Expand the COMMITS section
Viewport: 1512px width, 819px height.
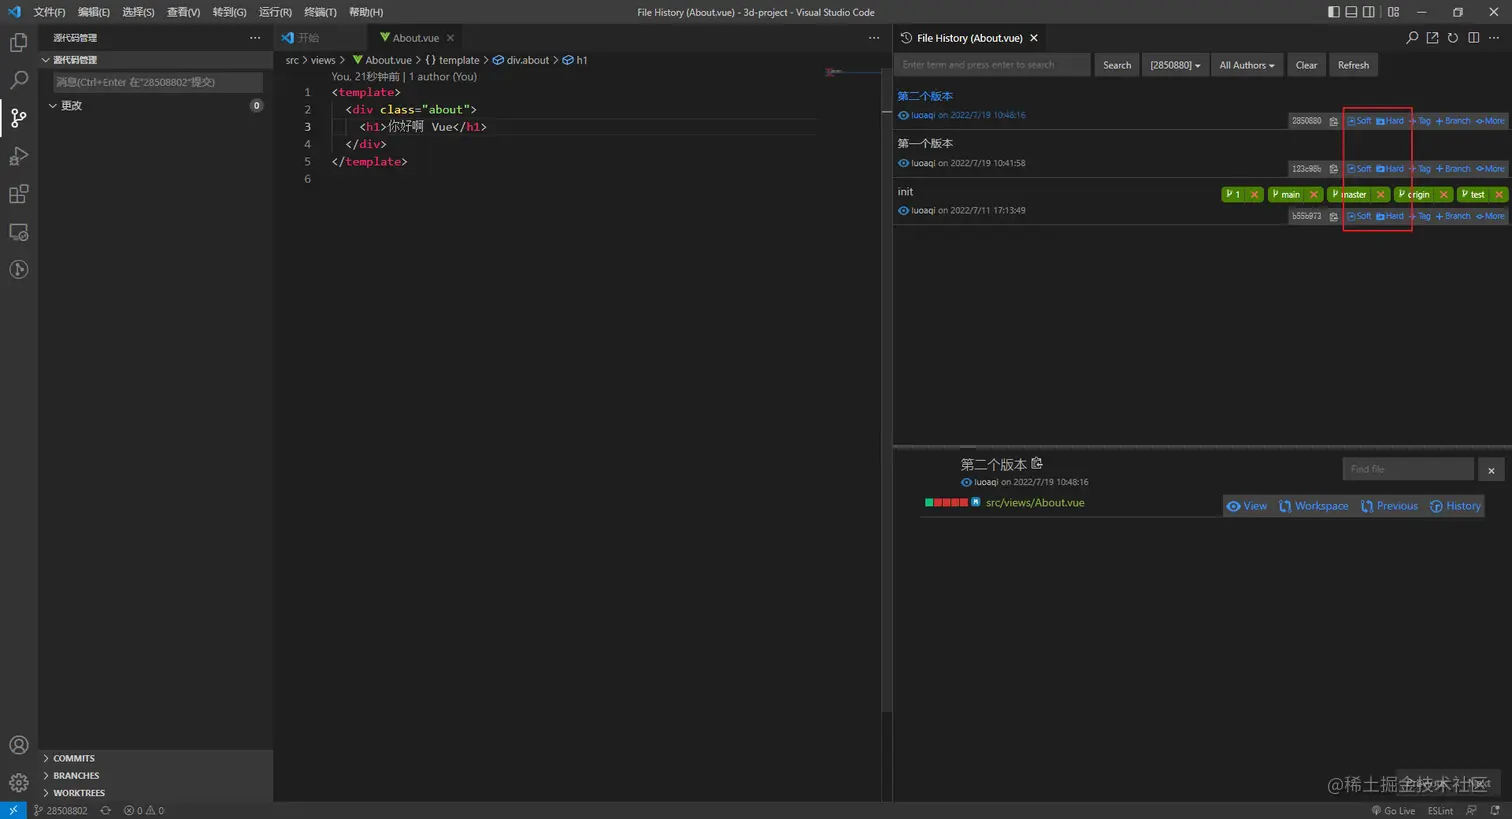coord(74,758)
